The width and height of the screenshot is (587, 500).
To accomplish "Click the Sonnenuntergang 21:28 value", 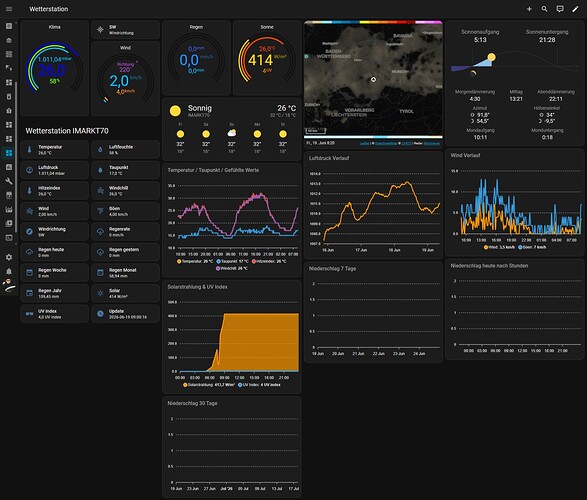I will point(547,40).
